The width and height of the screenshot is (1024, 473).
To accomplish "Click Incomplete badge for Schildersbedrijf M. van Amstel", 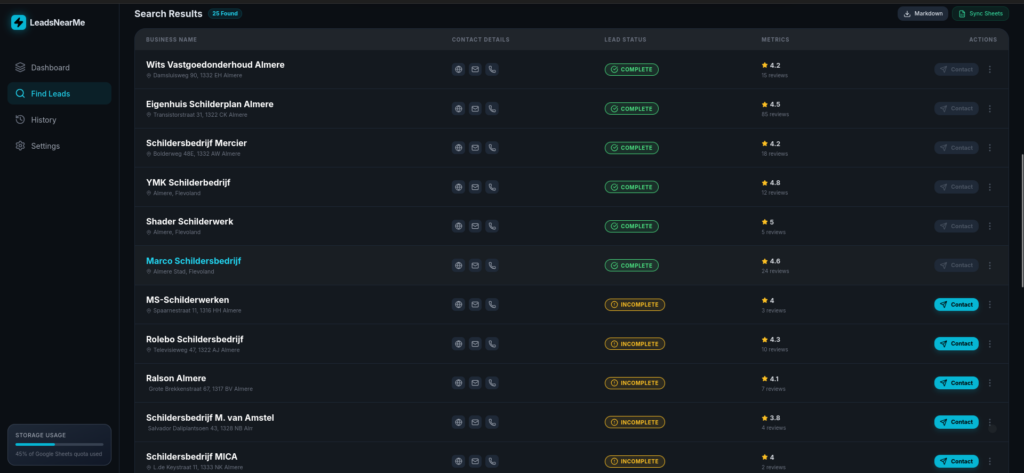I will 635,422.
